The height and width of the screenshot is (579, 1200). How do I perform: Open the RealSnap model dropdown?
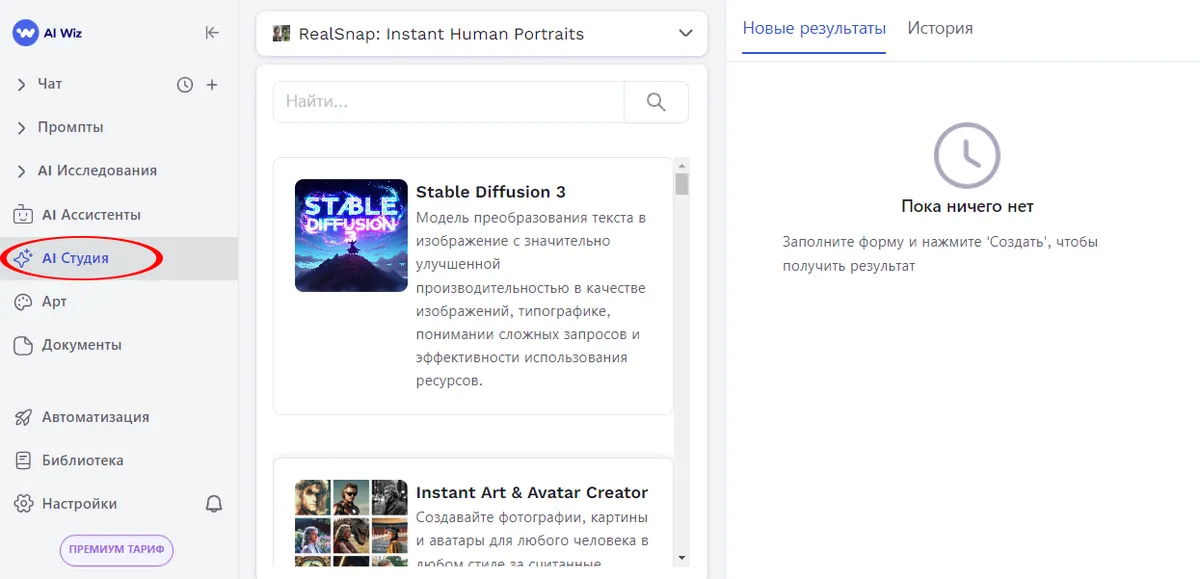[482, 34]
